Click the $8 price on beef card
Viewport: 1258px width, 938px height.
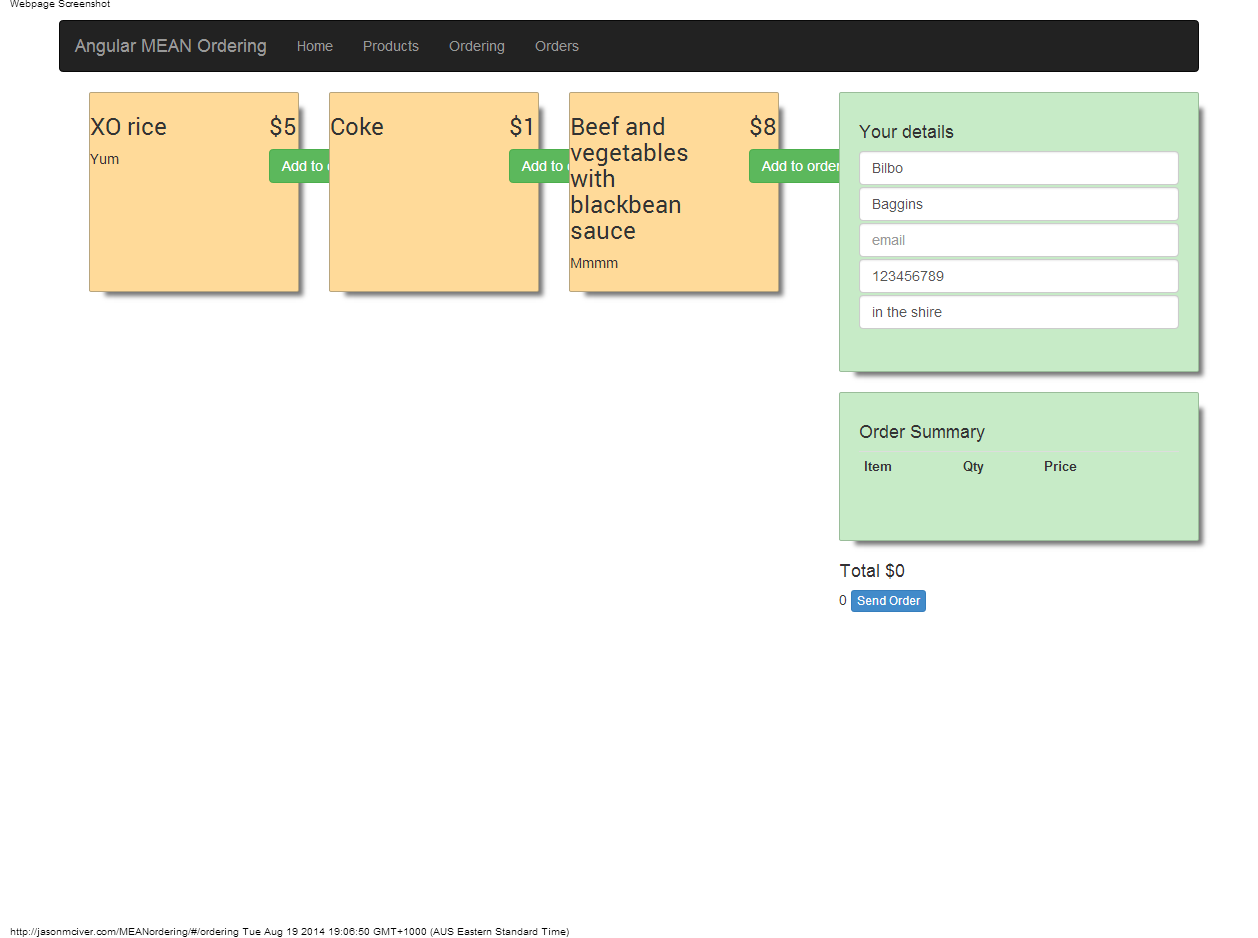[762, 127]
